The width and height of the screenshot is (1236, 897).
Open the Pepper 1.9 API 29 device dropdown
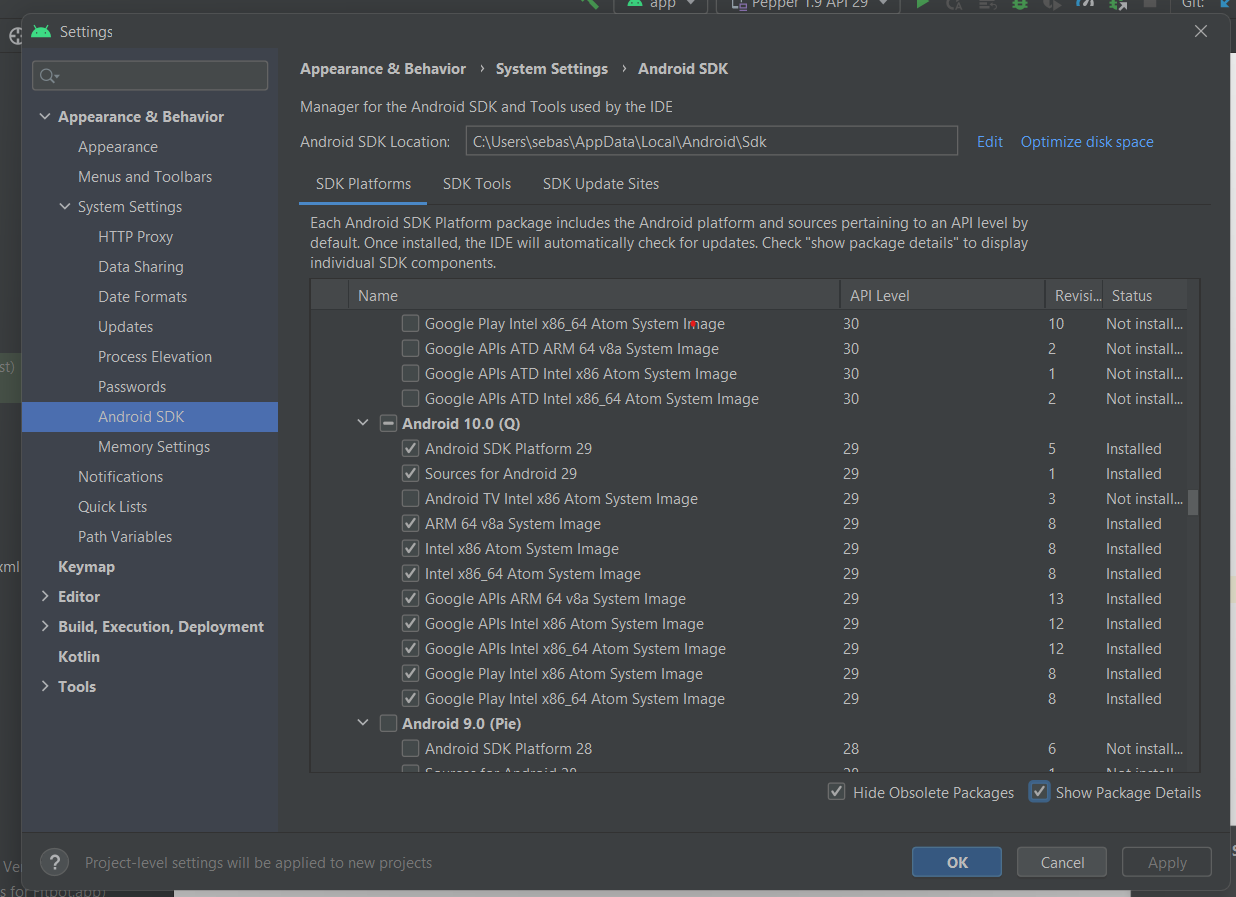coord(808,4)
